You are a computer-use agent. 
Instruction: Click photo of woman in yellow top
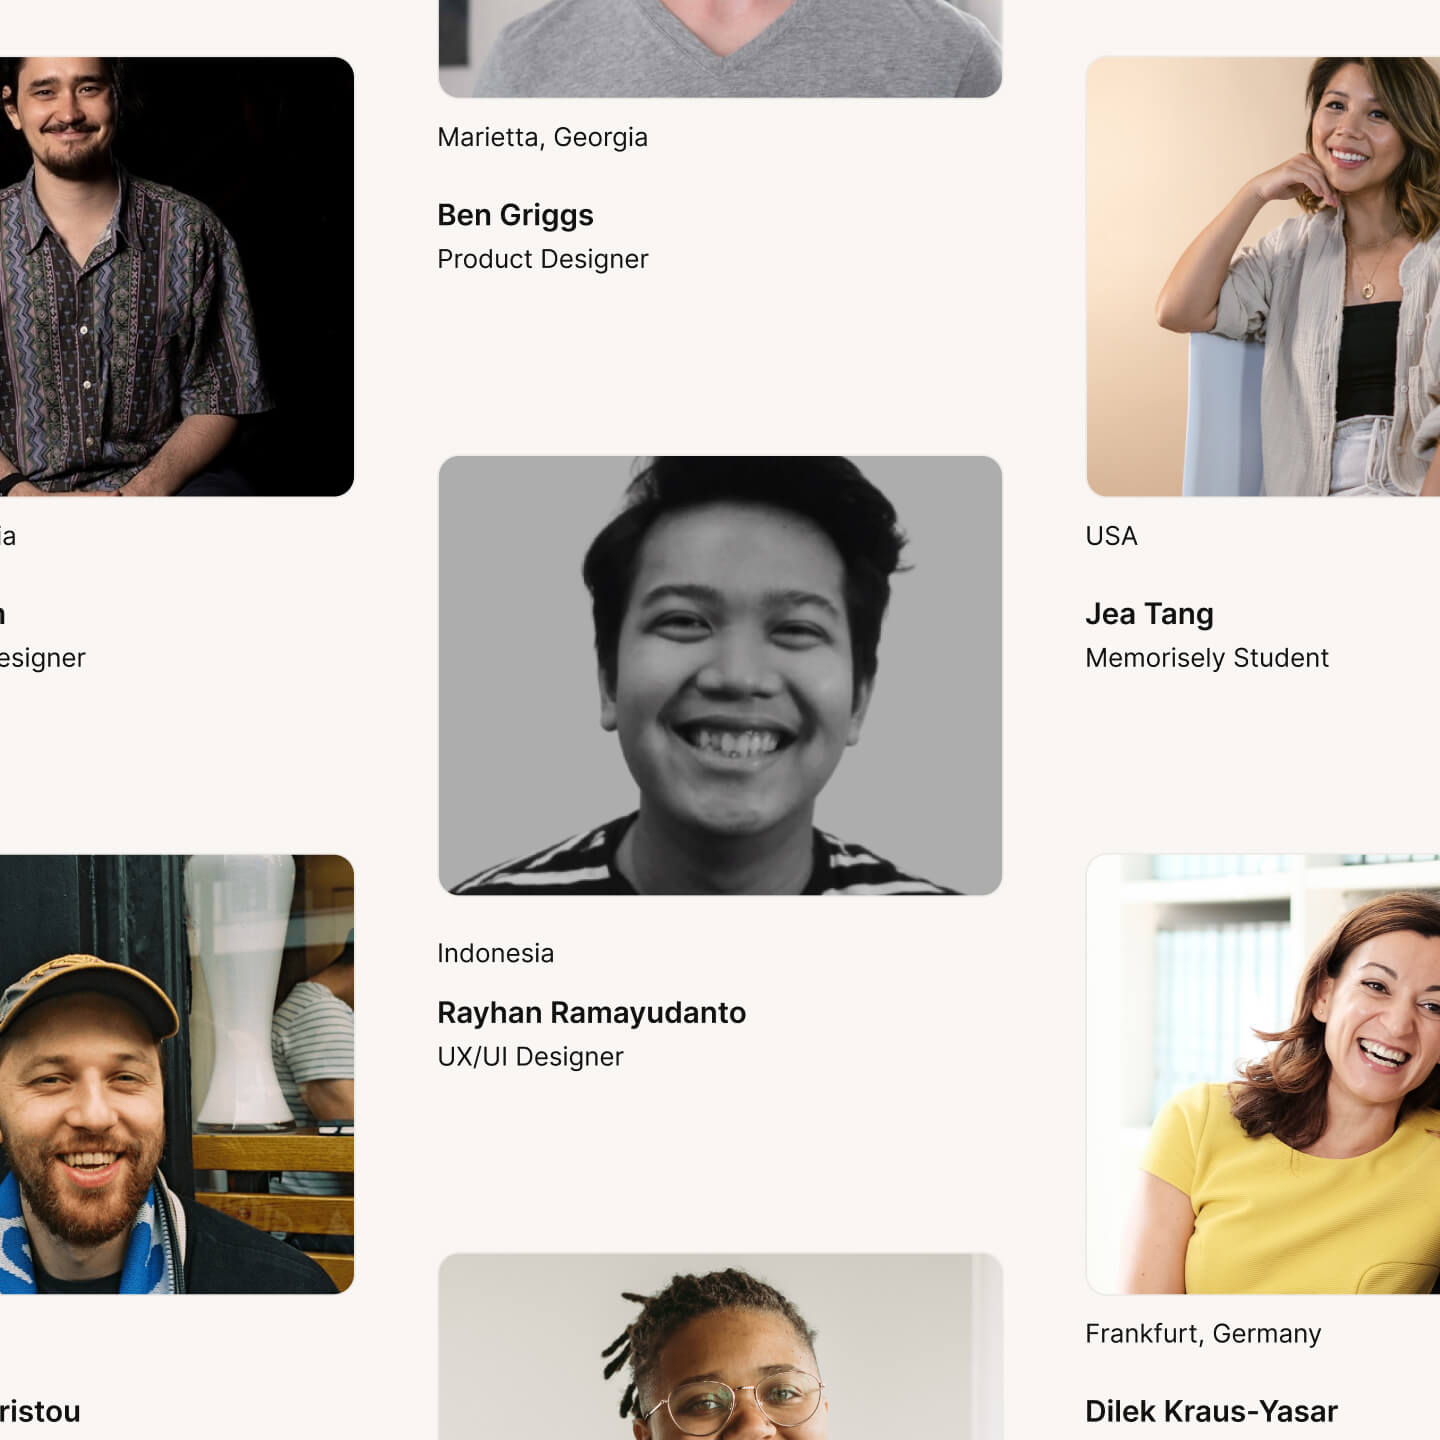[x=1262, y=1074]
